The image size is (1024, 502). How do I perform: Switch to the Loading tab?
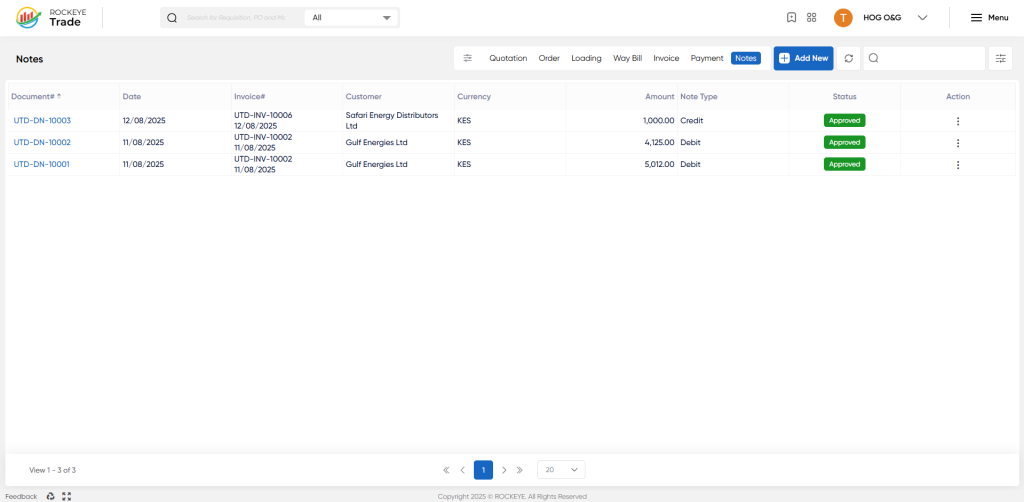586,58
